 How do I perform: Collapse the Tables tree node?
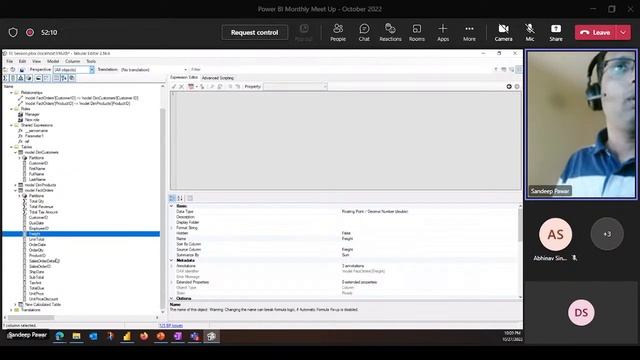[x=11, y=147]
